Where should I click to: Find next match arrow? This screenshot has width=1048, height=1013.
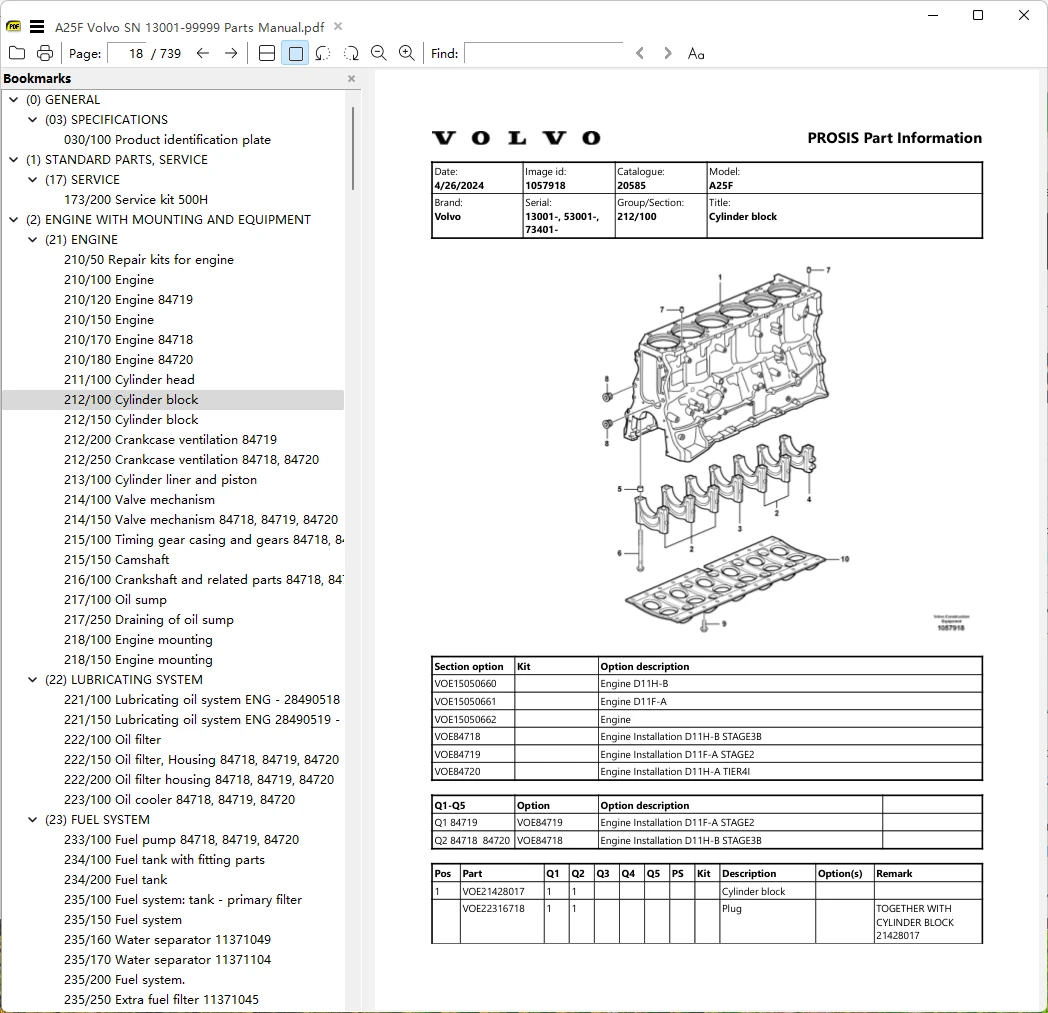tap(668, 53)
